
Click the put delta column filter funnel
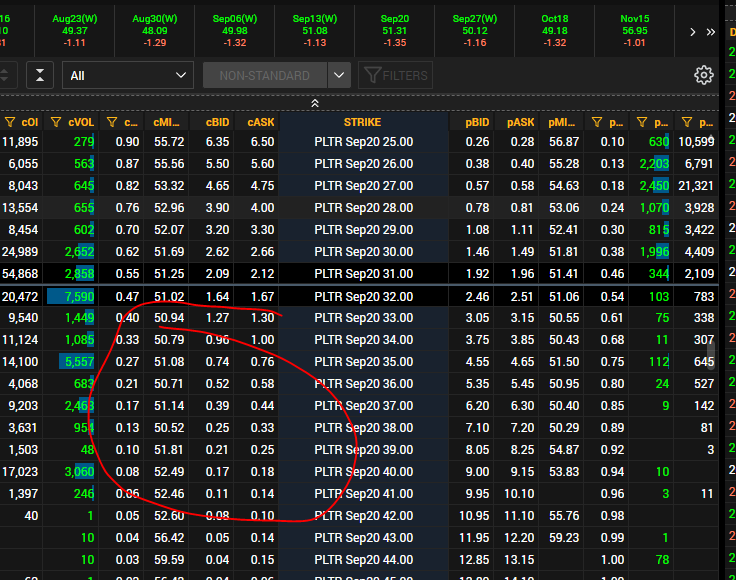tap(597, 122)
